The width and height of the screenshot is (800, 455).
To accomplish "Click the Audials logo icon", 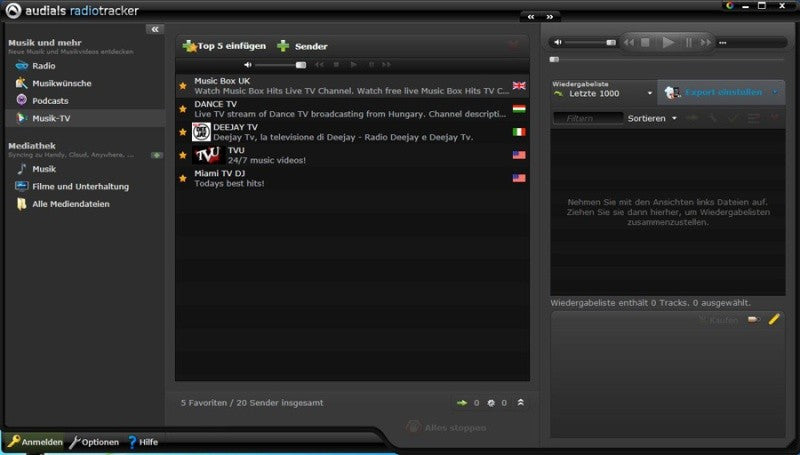I will tap(13, 11).
